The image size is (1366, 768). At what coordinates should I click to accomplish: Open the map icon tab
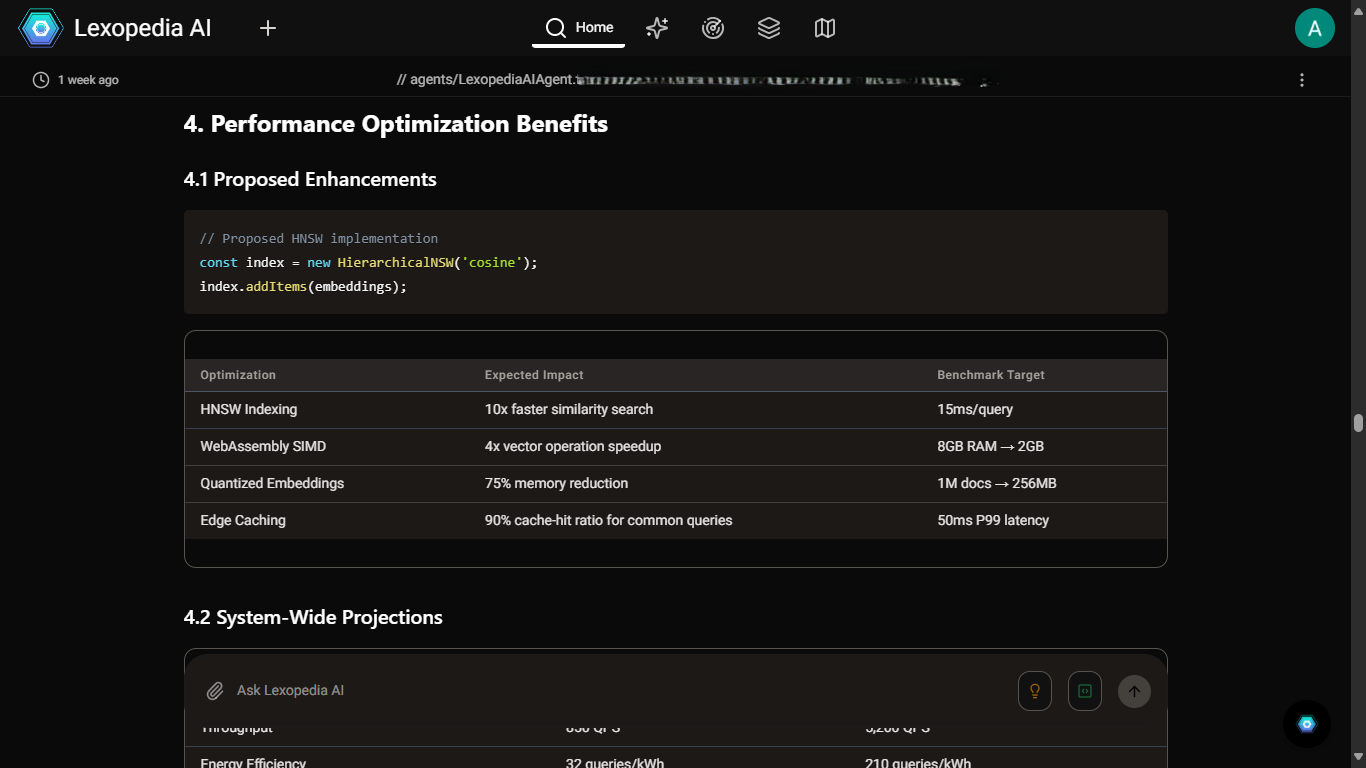(825, 28)
